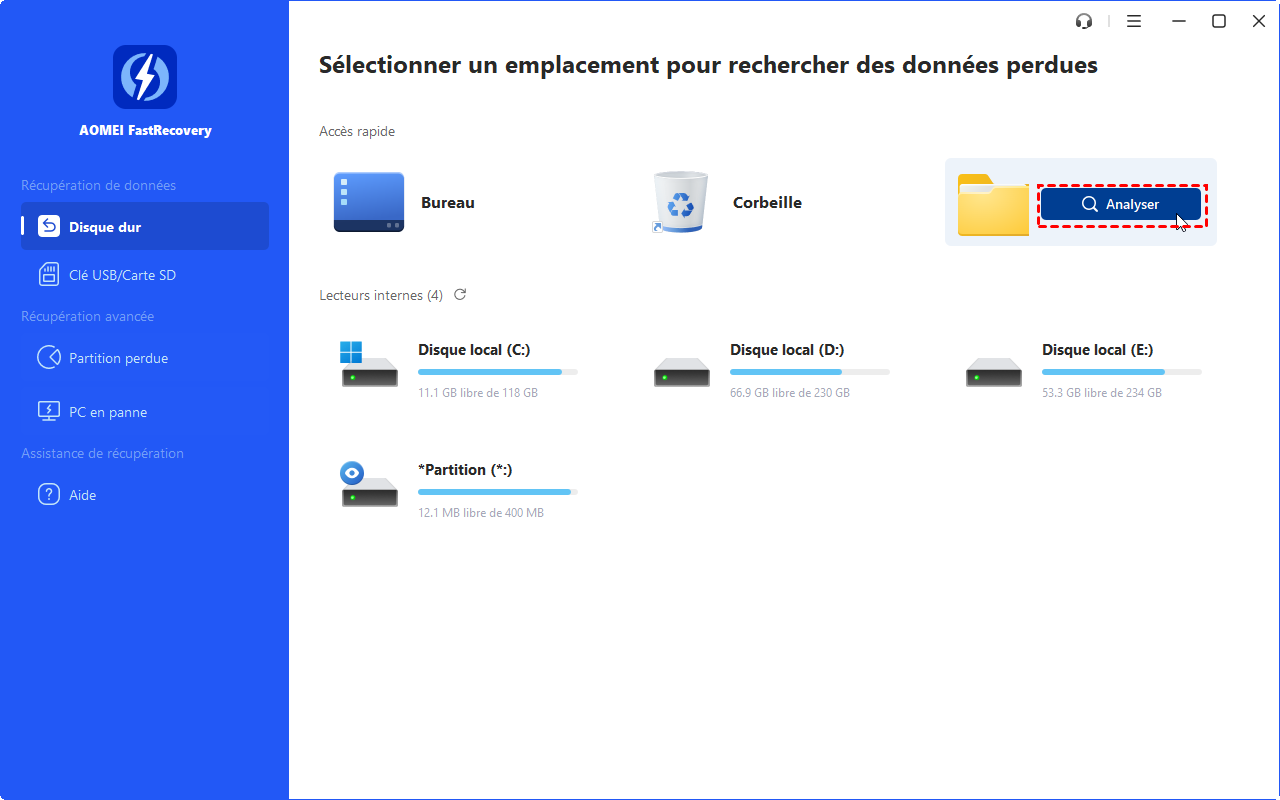Screen dimensions: 1280x800
Task: Click the yellow folder icon
Action: 992,205
